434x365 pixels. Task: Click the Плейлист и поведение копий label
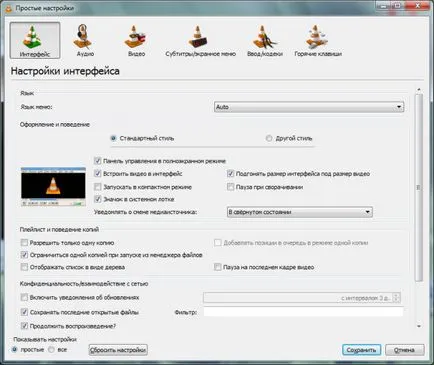[x=59, y=229]
